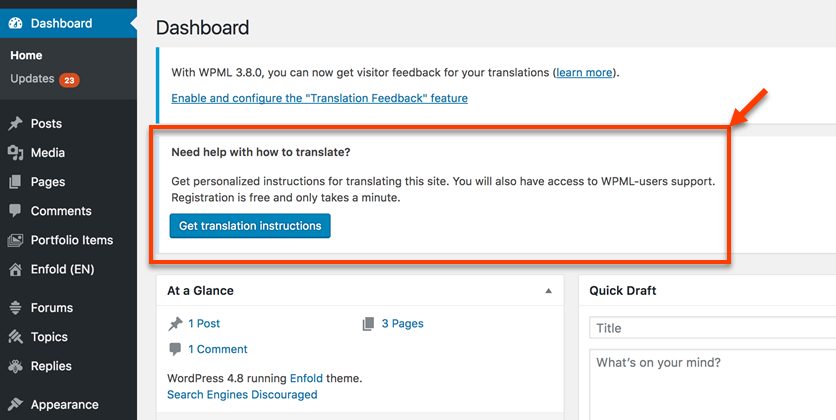Image resolution: width=836 pixels, height=420 pixels.
Task: Click the Topics icon in sidebar
Action: pyautogui.click(x=15, y=337)
